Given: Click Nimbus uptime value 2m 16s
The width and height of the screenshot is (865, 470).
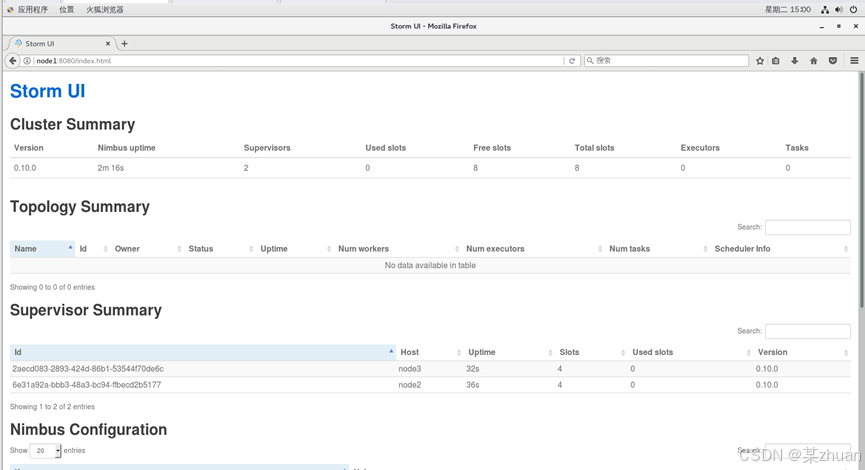Looking at the screenshot, I should [x=111, y=168].
